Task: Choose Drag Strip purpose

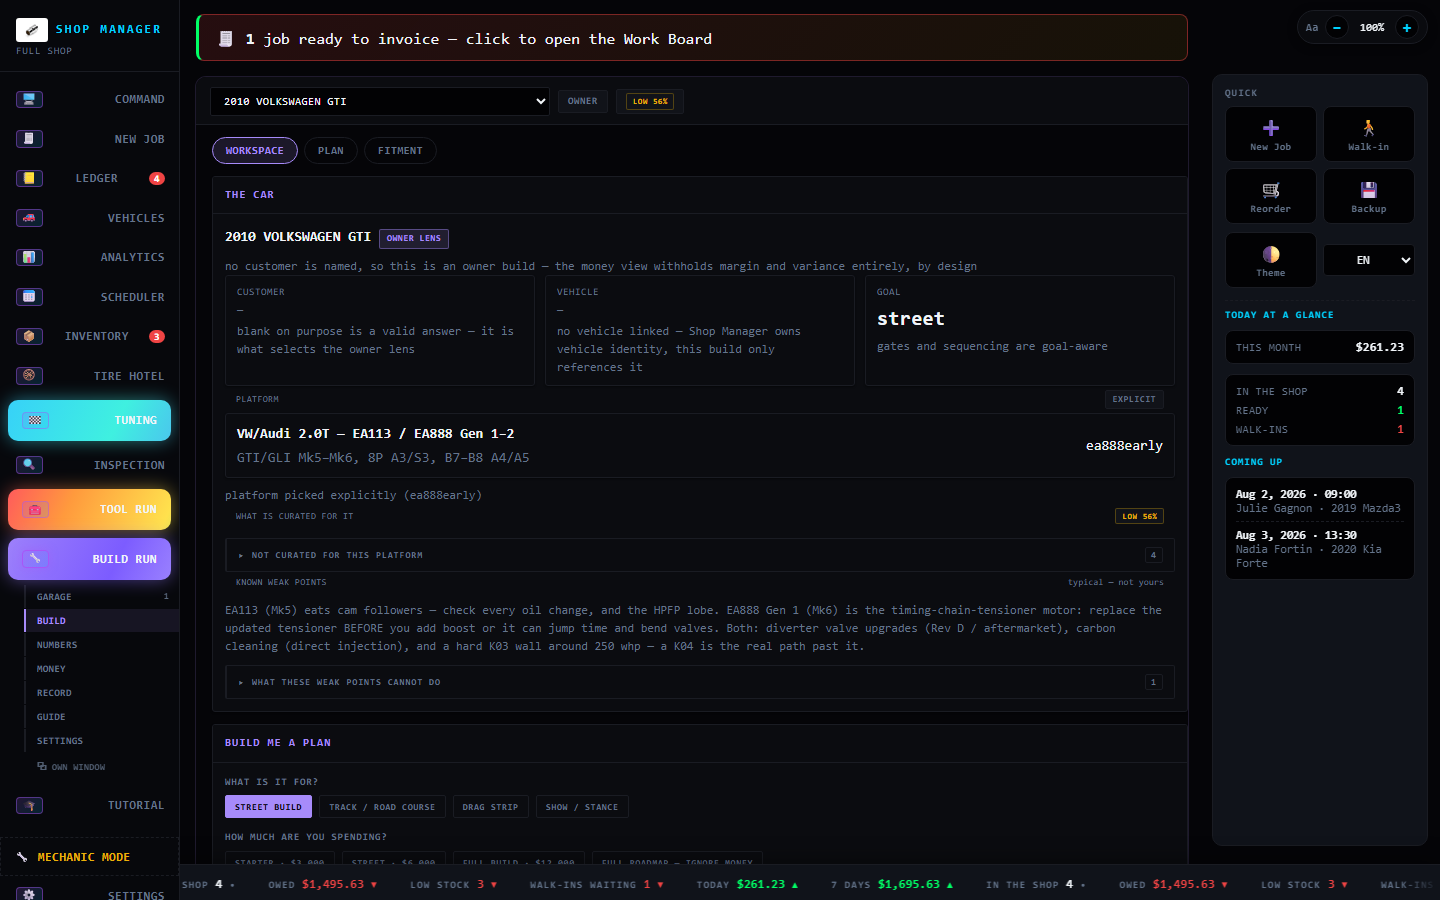Action: coord(490,807)
